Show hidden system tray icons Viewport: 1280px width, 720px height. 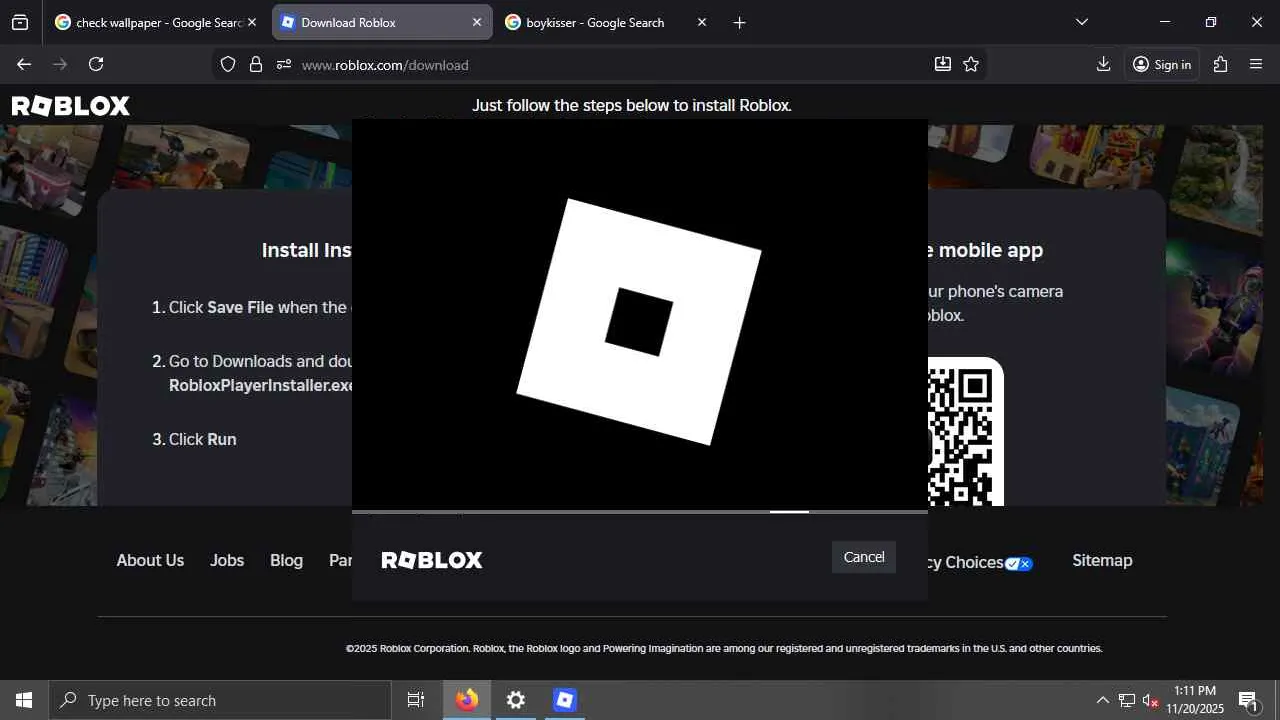click(1102, 700)
